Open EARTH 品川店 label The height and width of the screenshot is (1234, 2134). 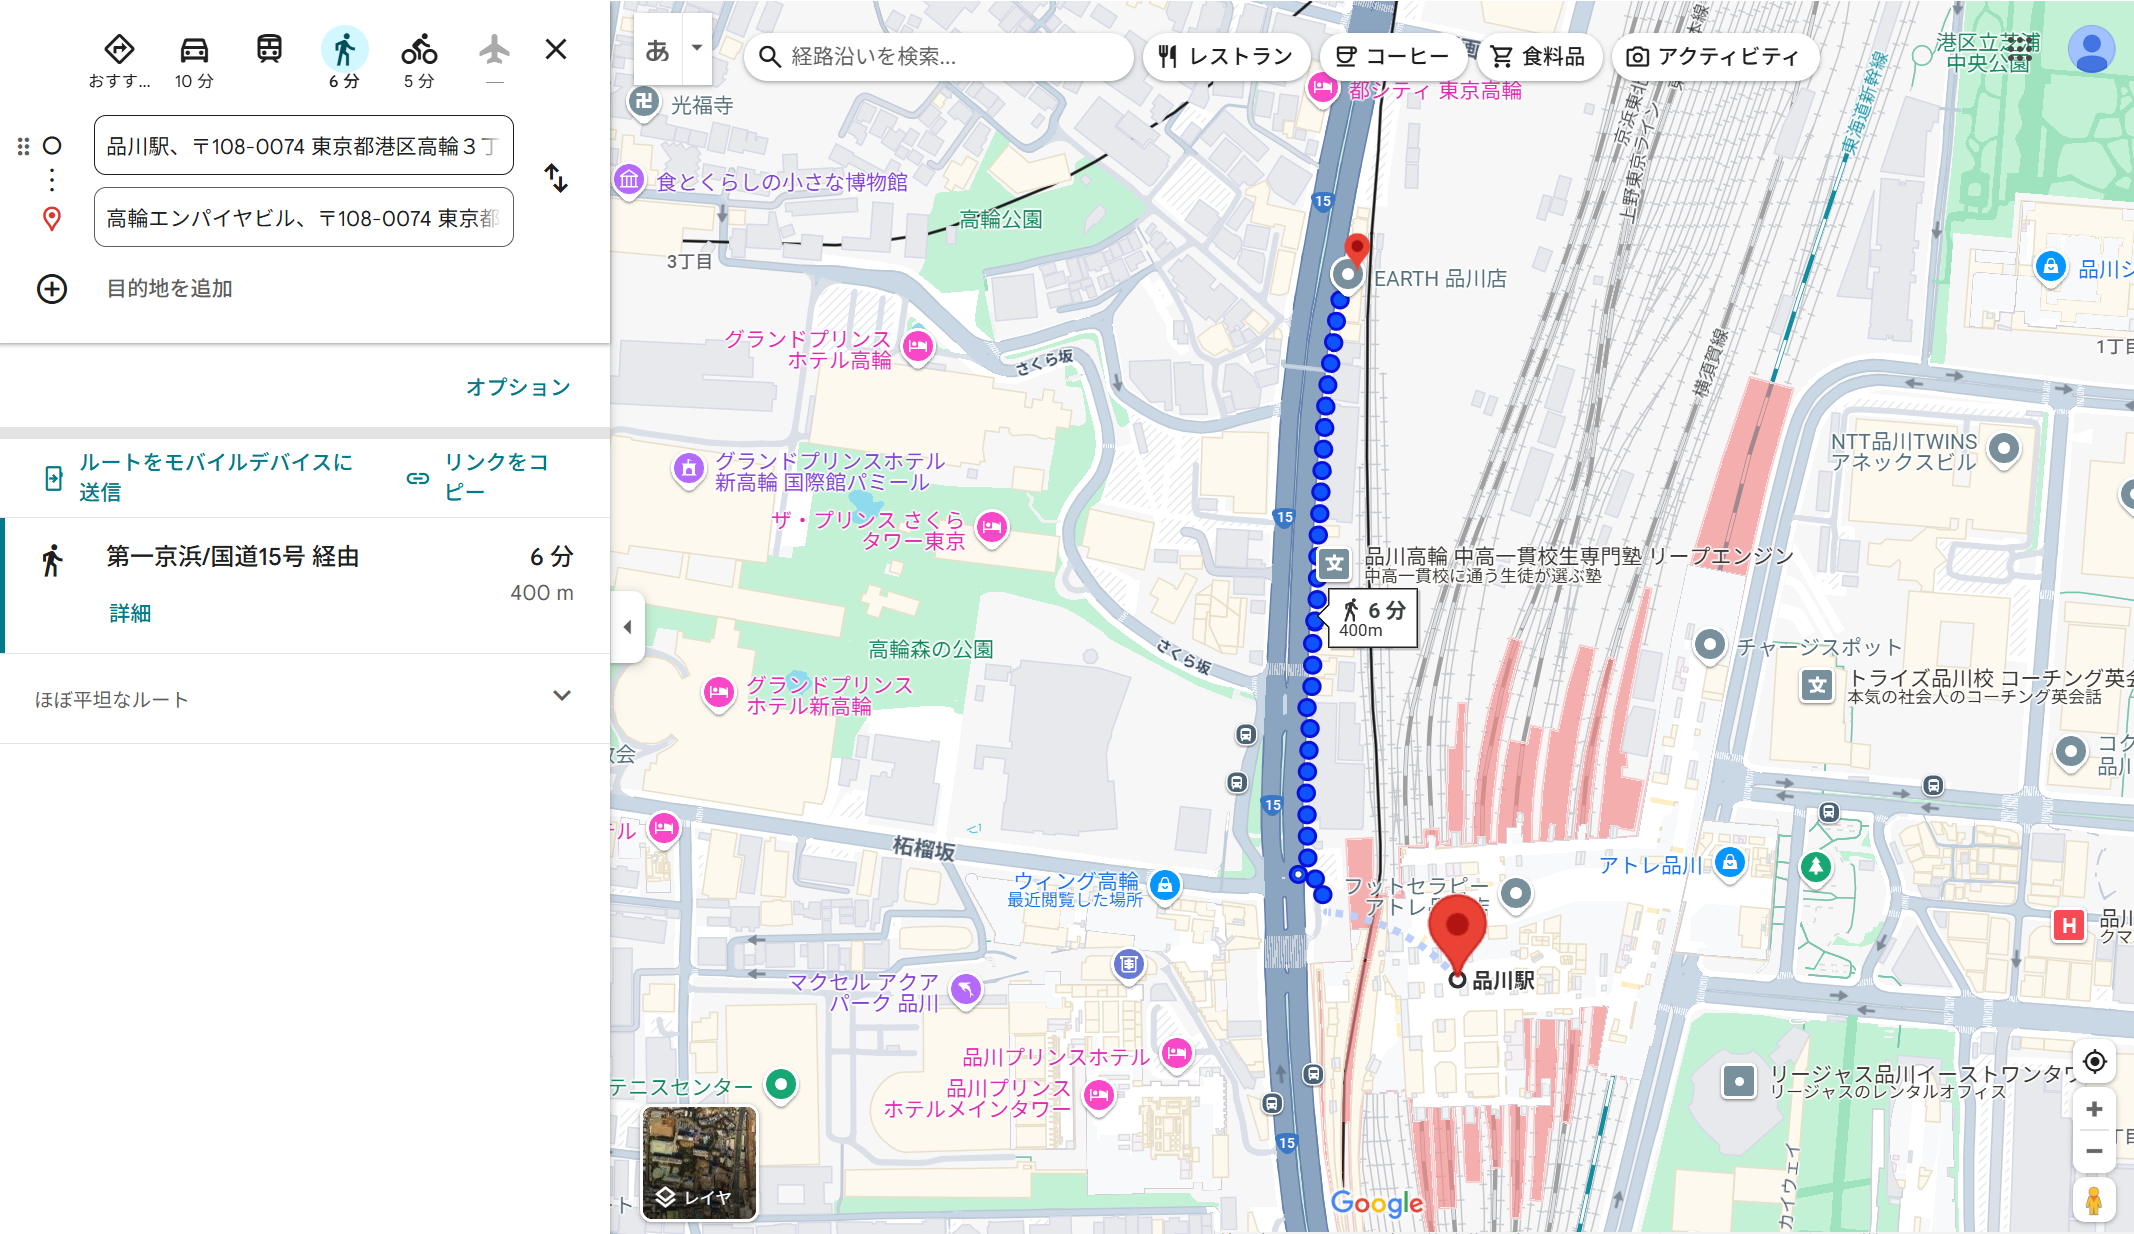[x=1440, y=279]
